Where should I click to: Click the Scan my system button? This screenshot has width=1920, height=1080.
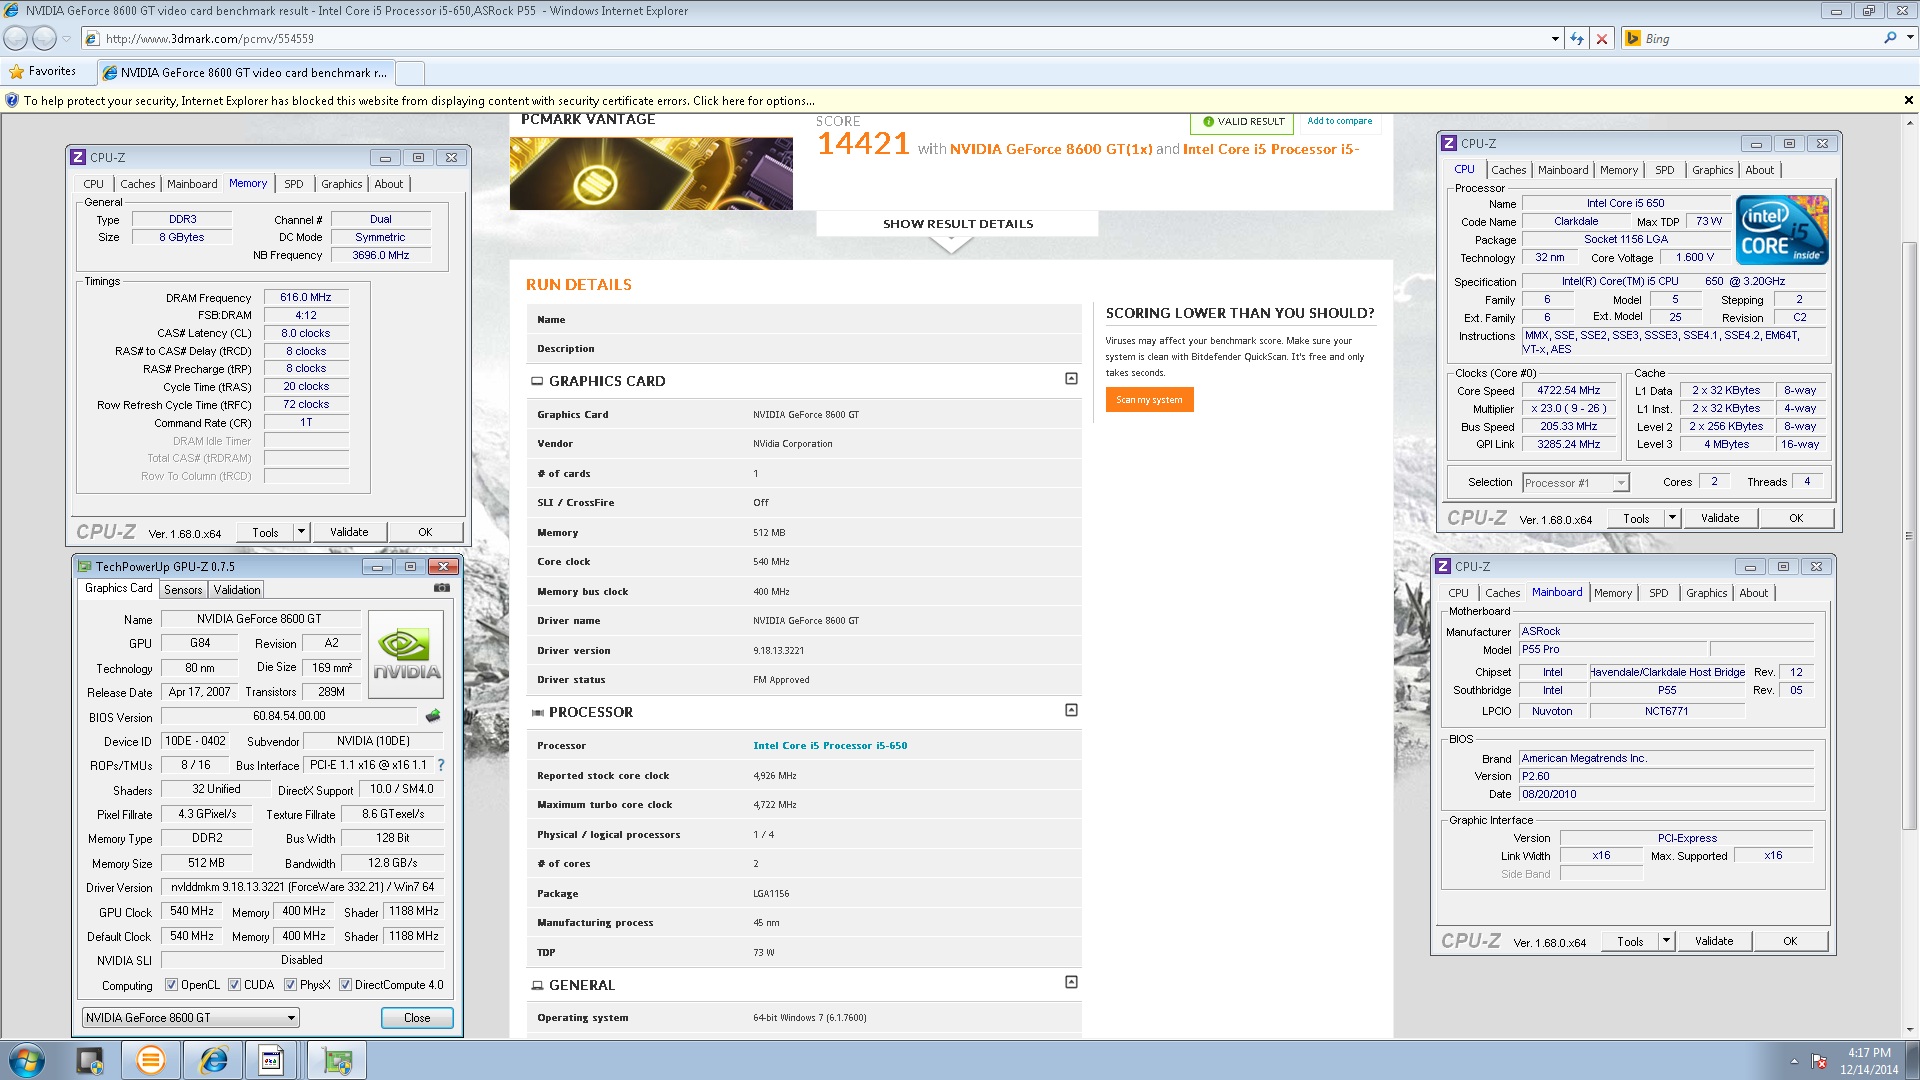[1149, 400]
